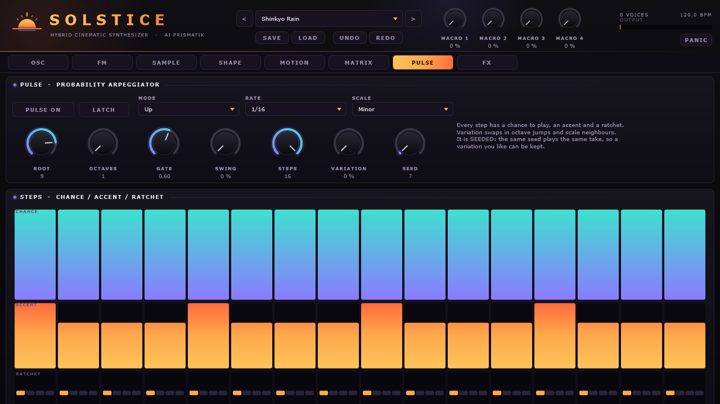
Task: Click the Variation knob
Action: (349, 144)
